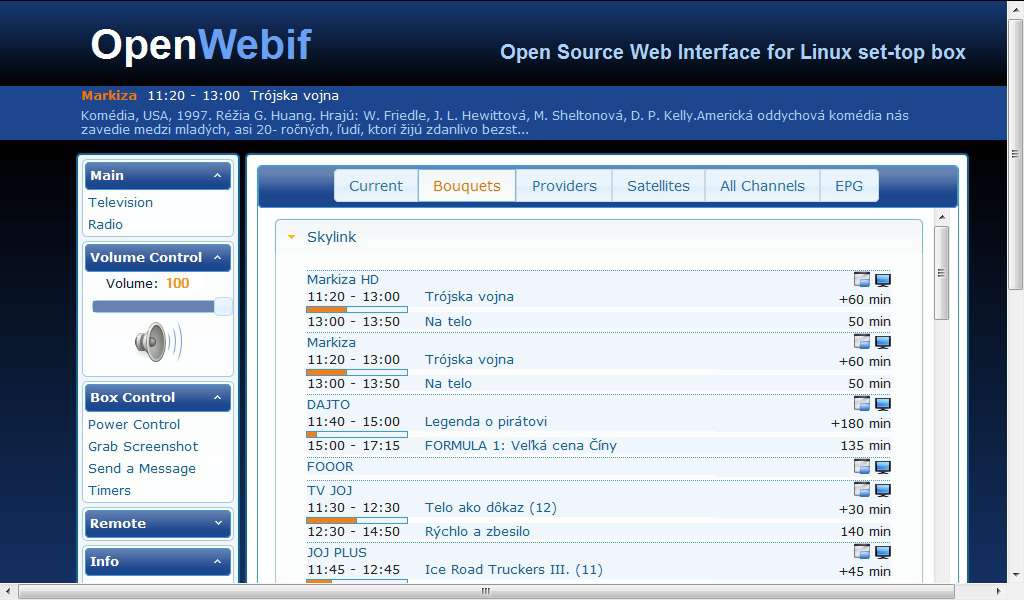Collapse the Info sidebar panel
1028x616 pixels.
[x=217, y=562]
